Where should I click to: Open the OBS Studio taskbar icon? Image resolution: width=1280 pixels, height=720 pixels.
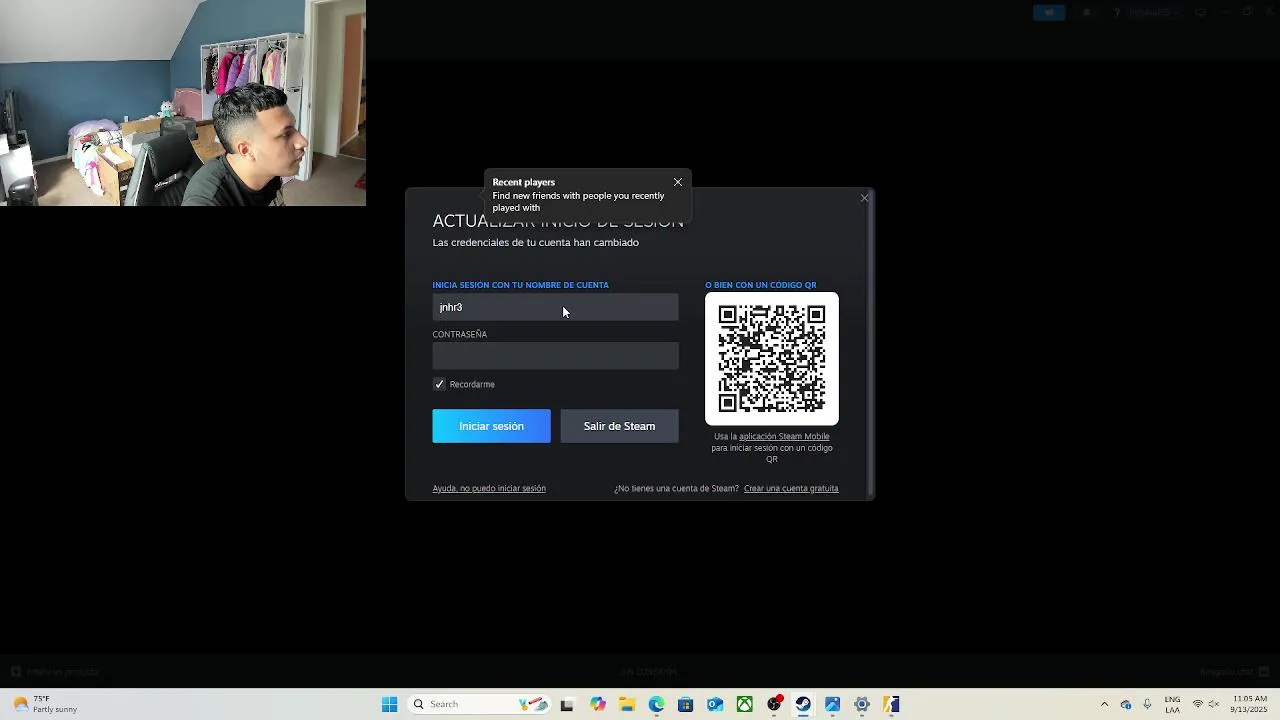[774, 704]
